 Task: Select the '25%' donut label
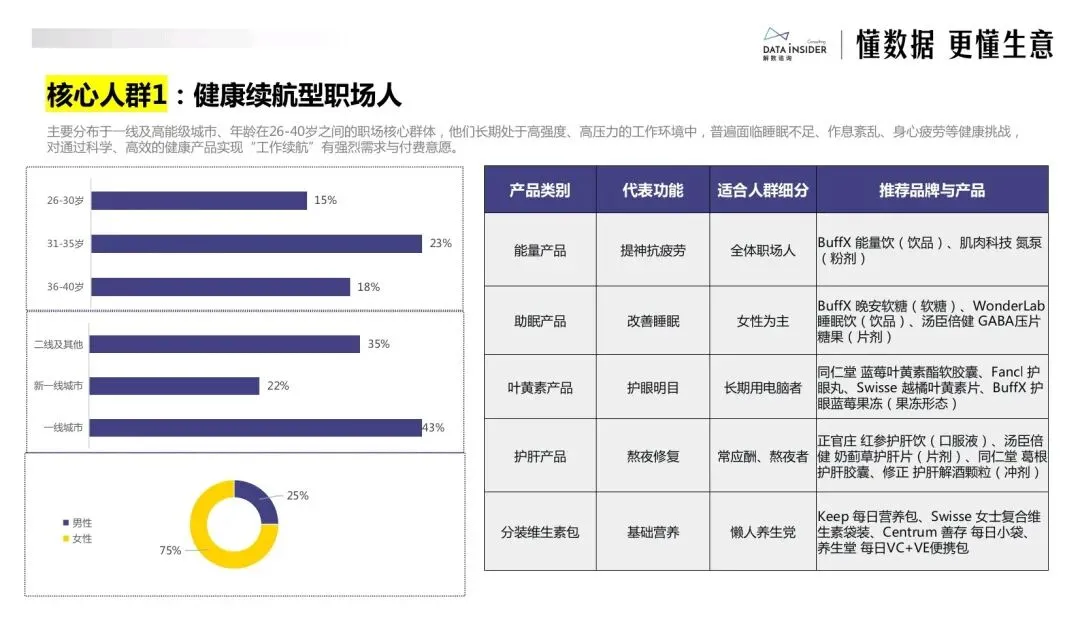tap(298, 496)
